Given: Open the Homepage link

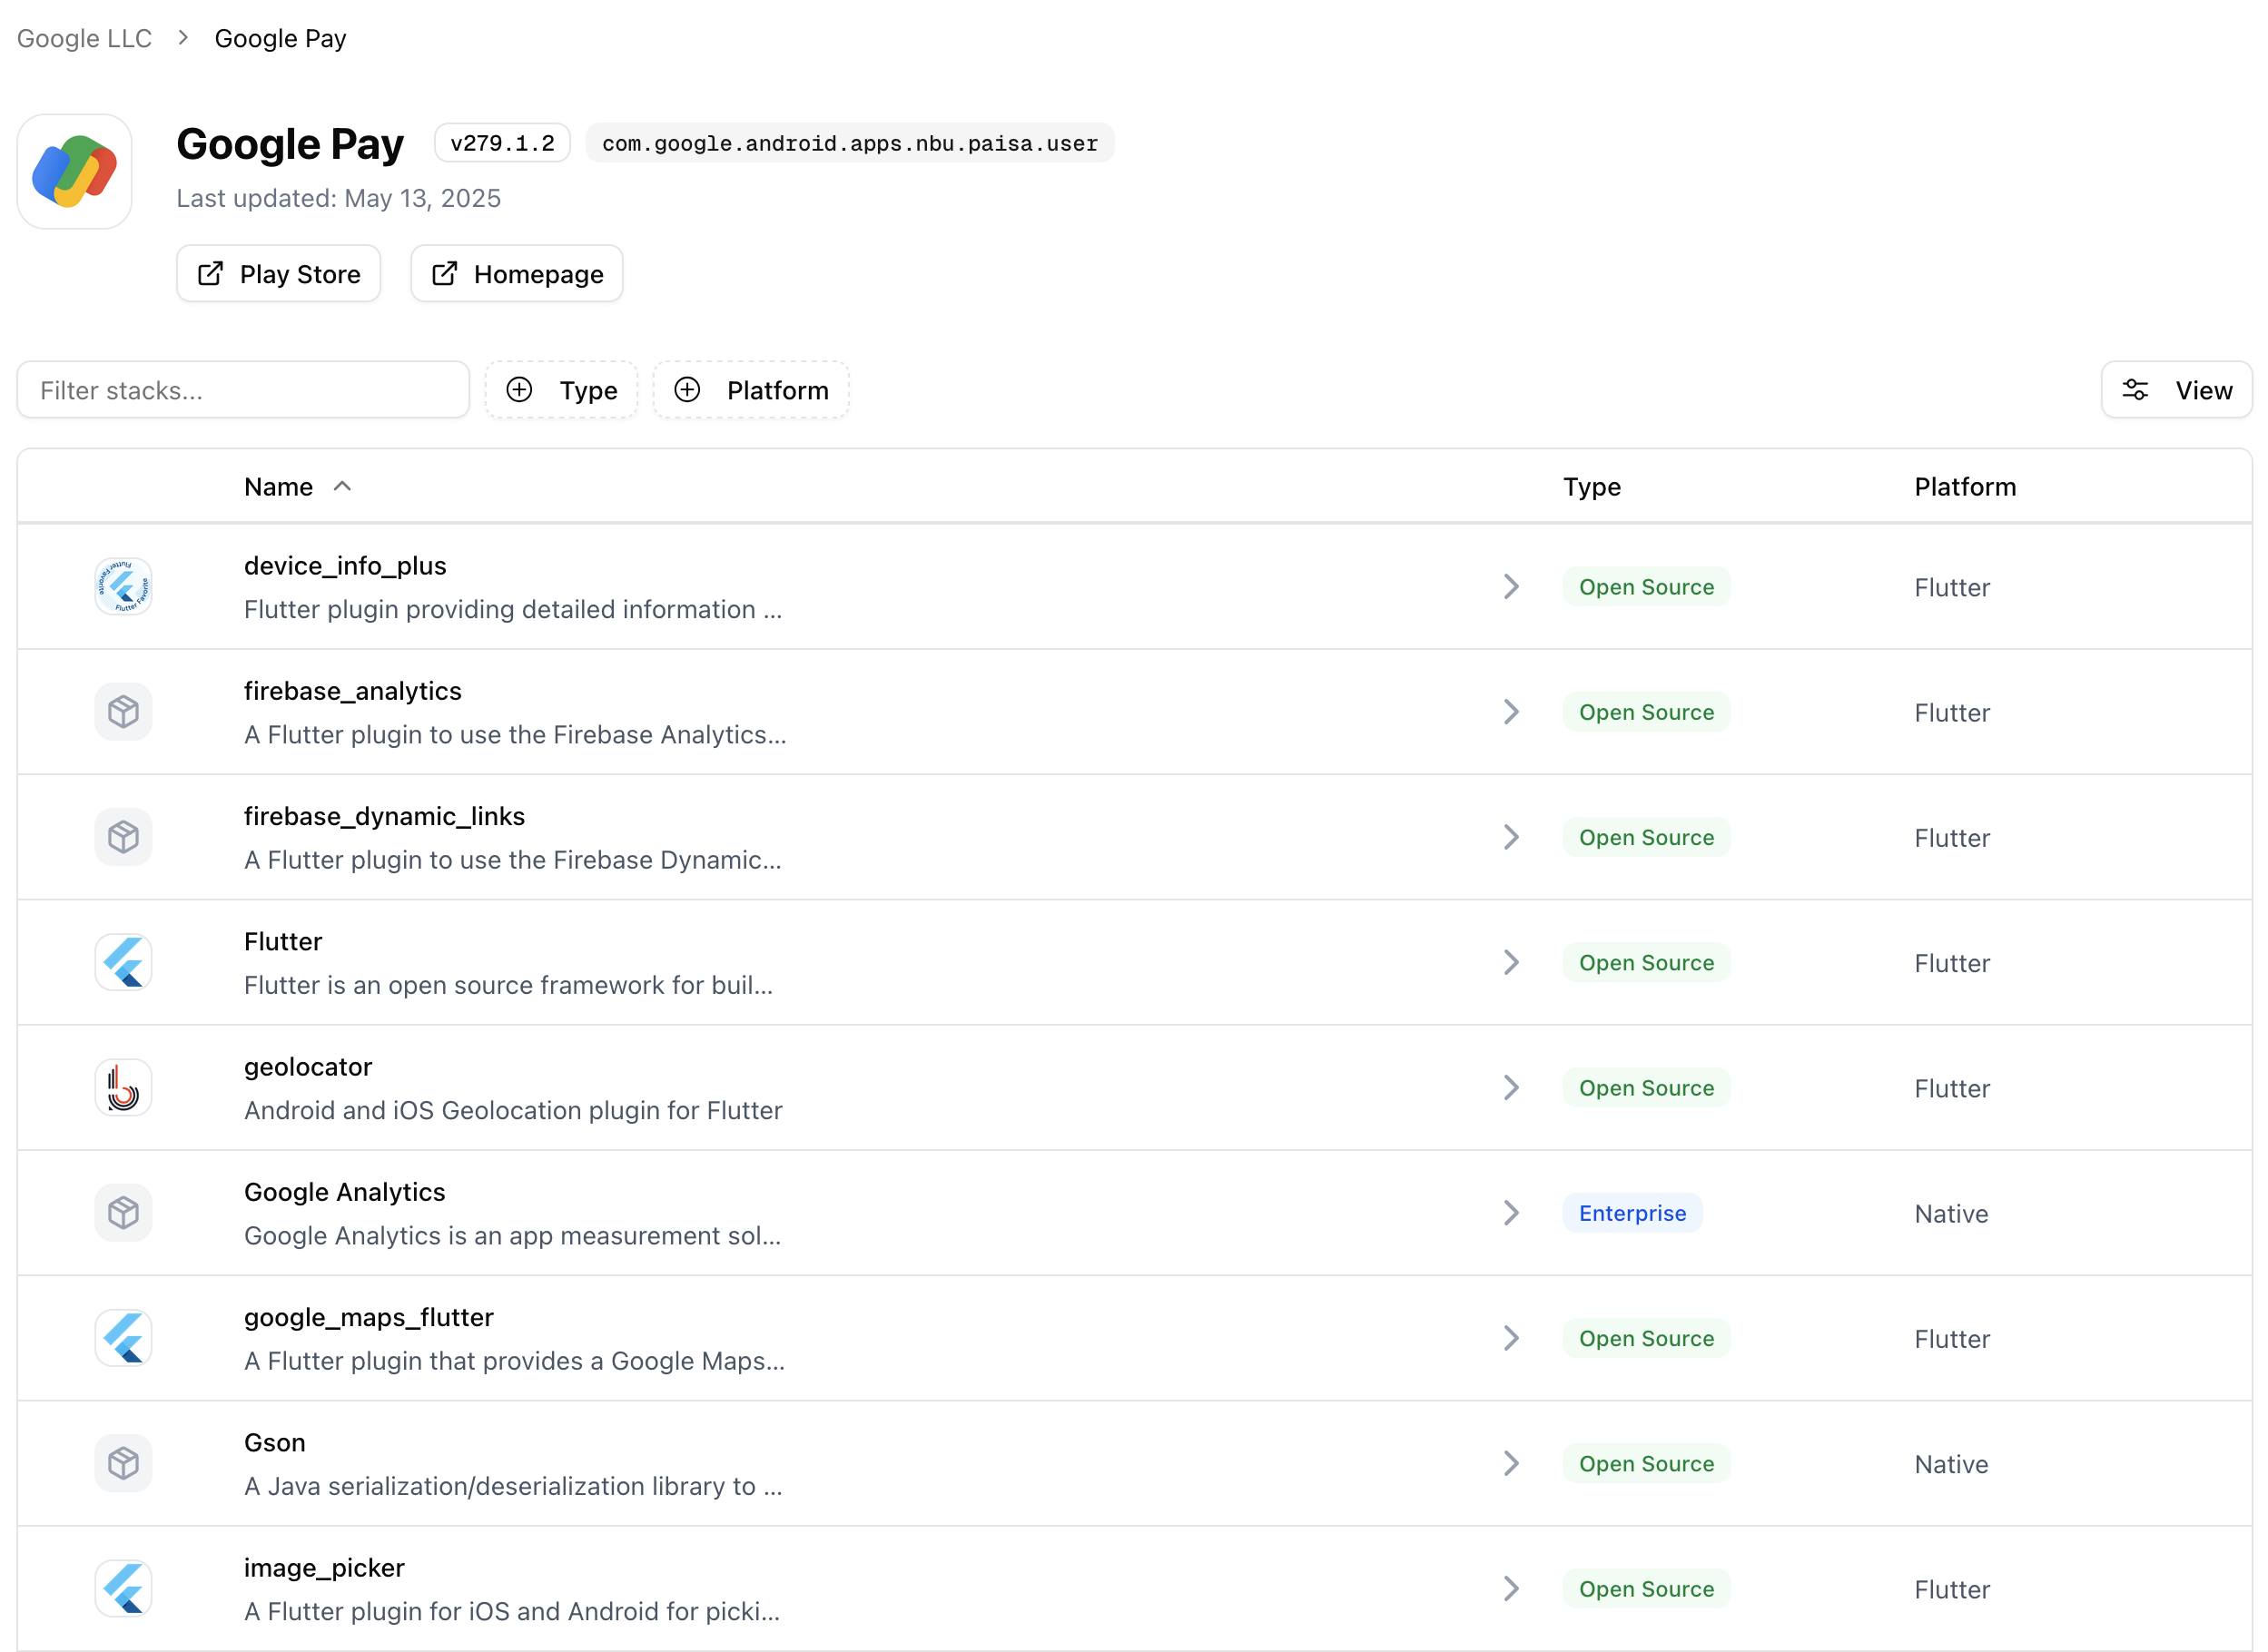Looking at the screenshot, I should (x=516, y=273).
